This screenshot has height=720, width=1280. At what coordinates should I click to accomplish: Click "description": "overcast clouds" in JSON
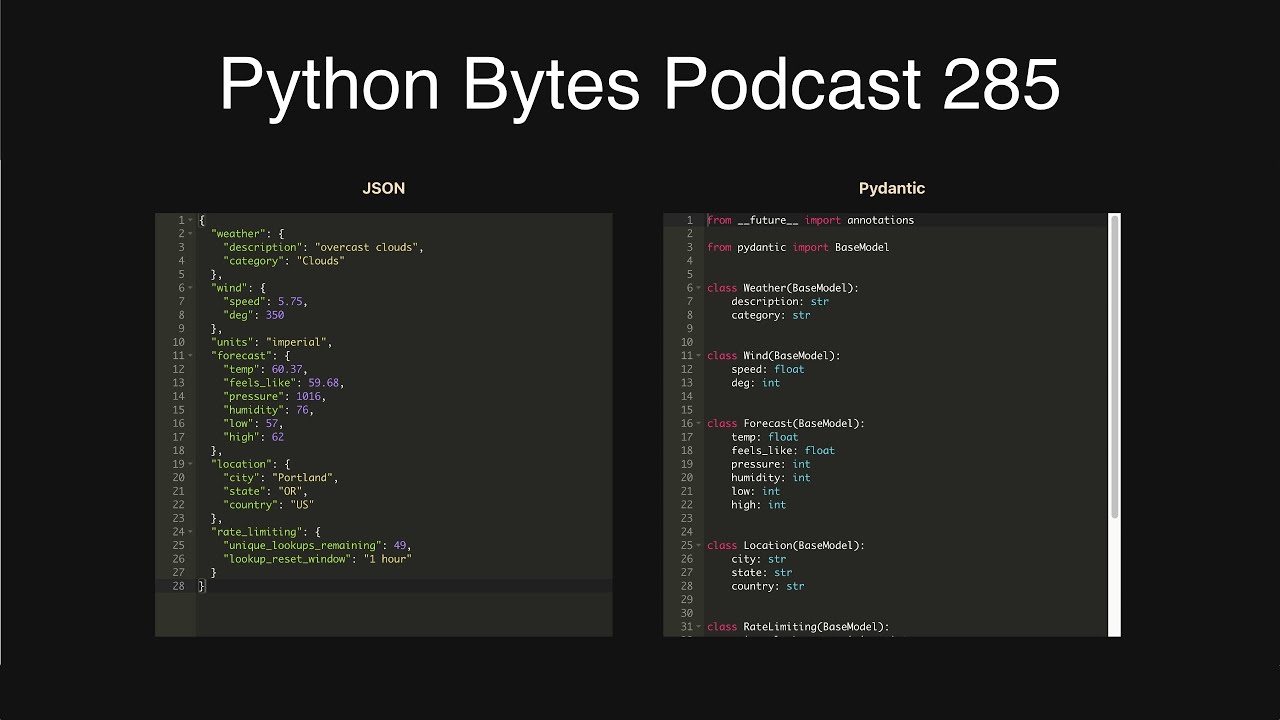(323, 247)
